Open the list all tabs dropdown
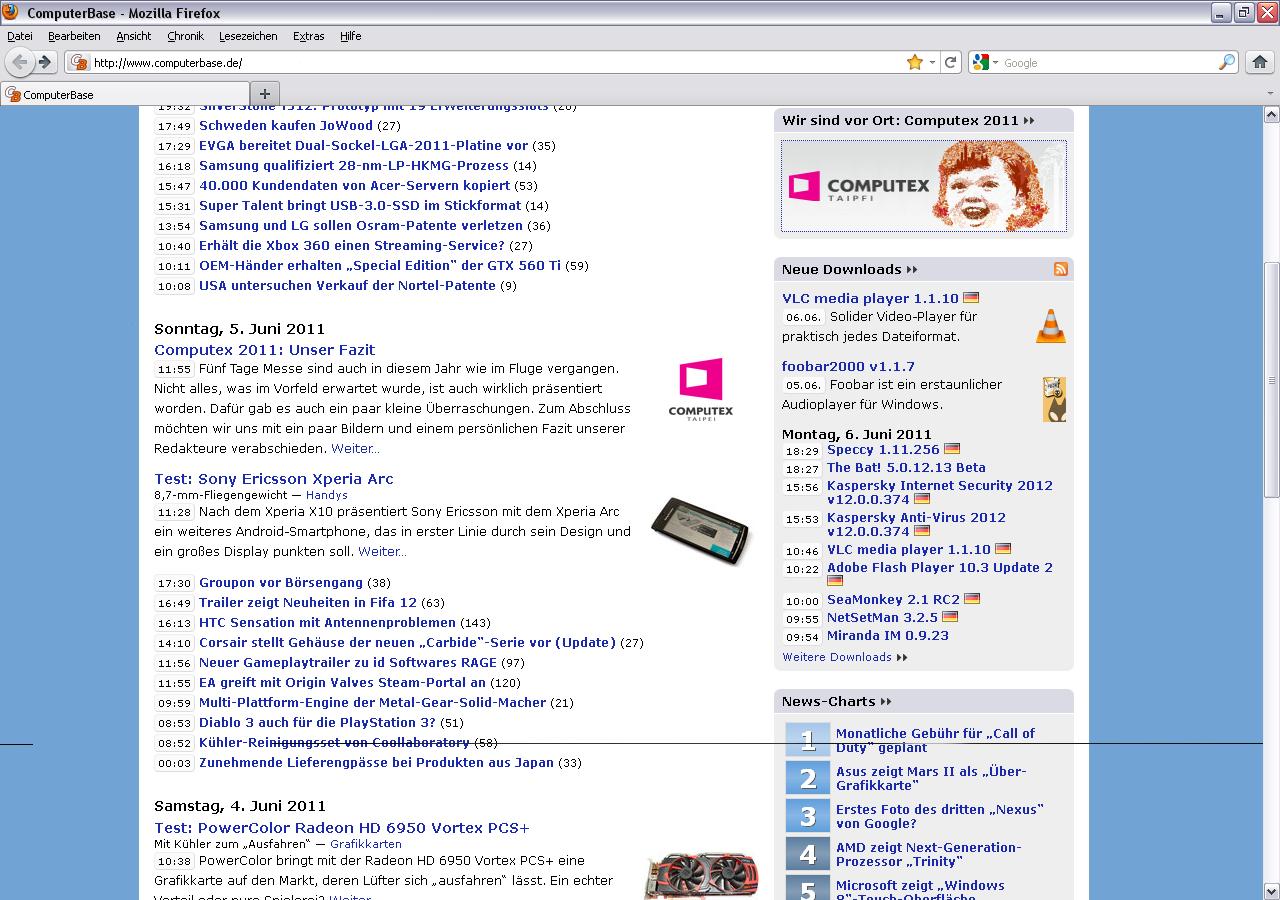This screenshot has height=900, width=1280. coord(1270,94)
